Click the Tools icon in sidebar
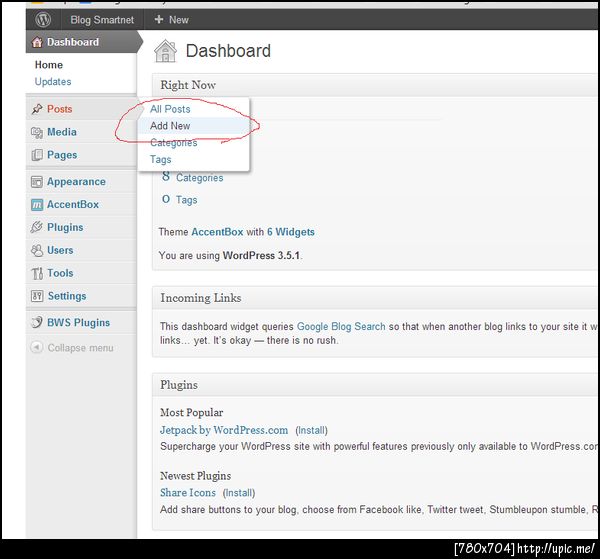The height and width of the screenshot is (559, 600). coord(37,274)
